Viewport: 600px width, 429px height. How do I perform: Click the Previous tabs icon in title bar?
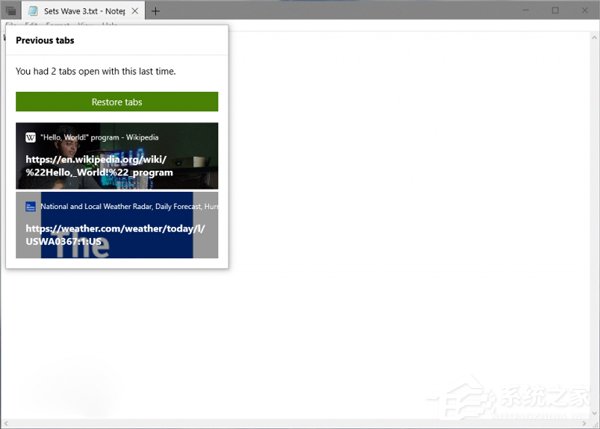pos(11,11)
